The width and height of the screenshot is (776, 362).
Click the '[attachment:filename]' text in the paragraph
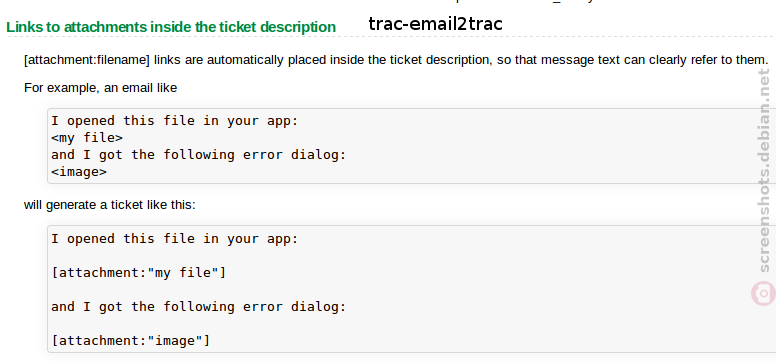pyautogui.click(x=87, y=60)
